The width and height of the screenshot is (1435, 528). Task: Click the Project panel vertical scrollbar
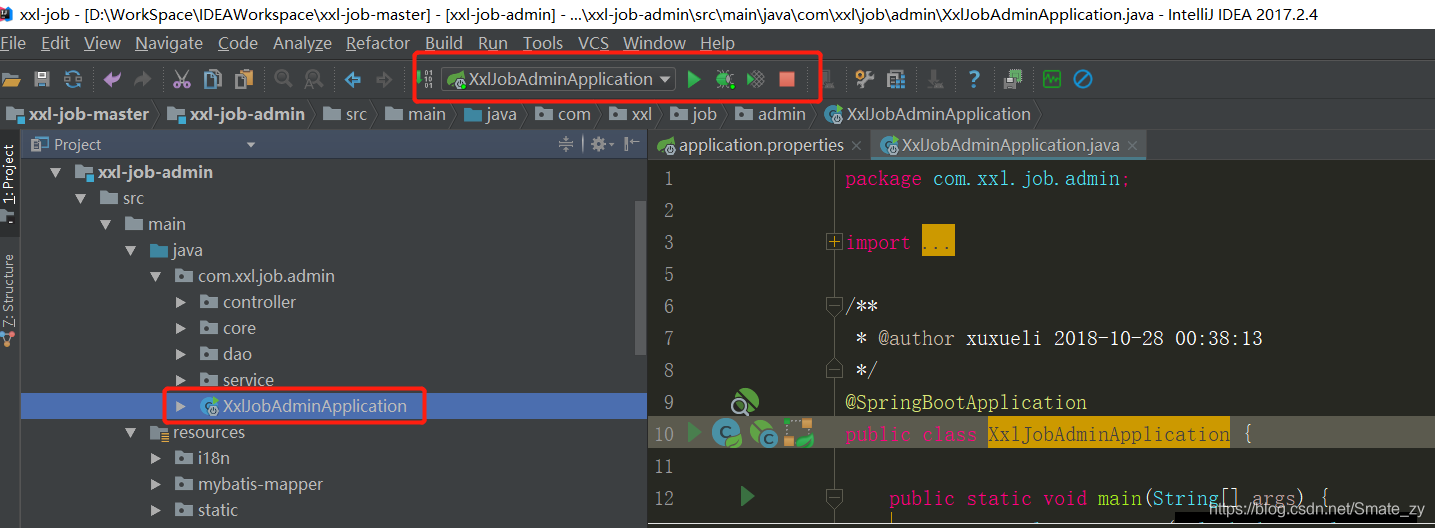(641, 277)
